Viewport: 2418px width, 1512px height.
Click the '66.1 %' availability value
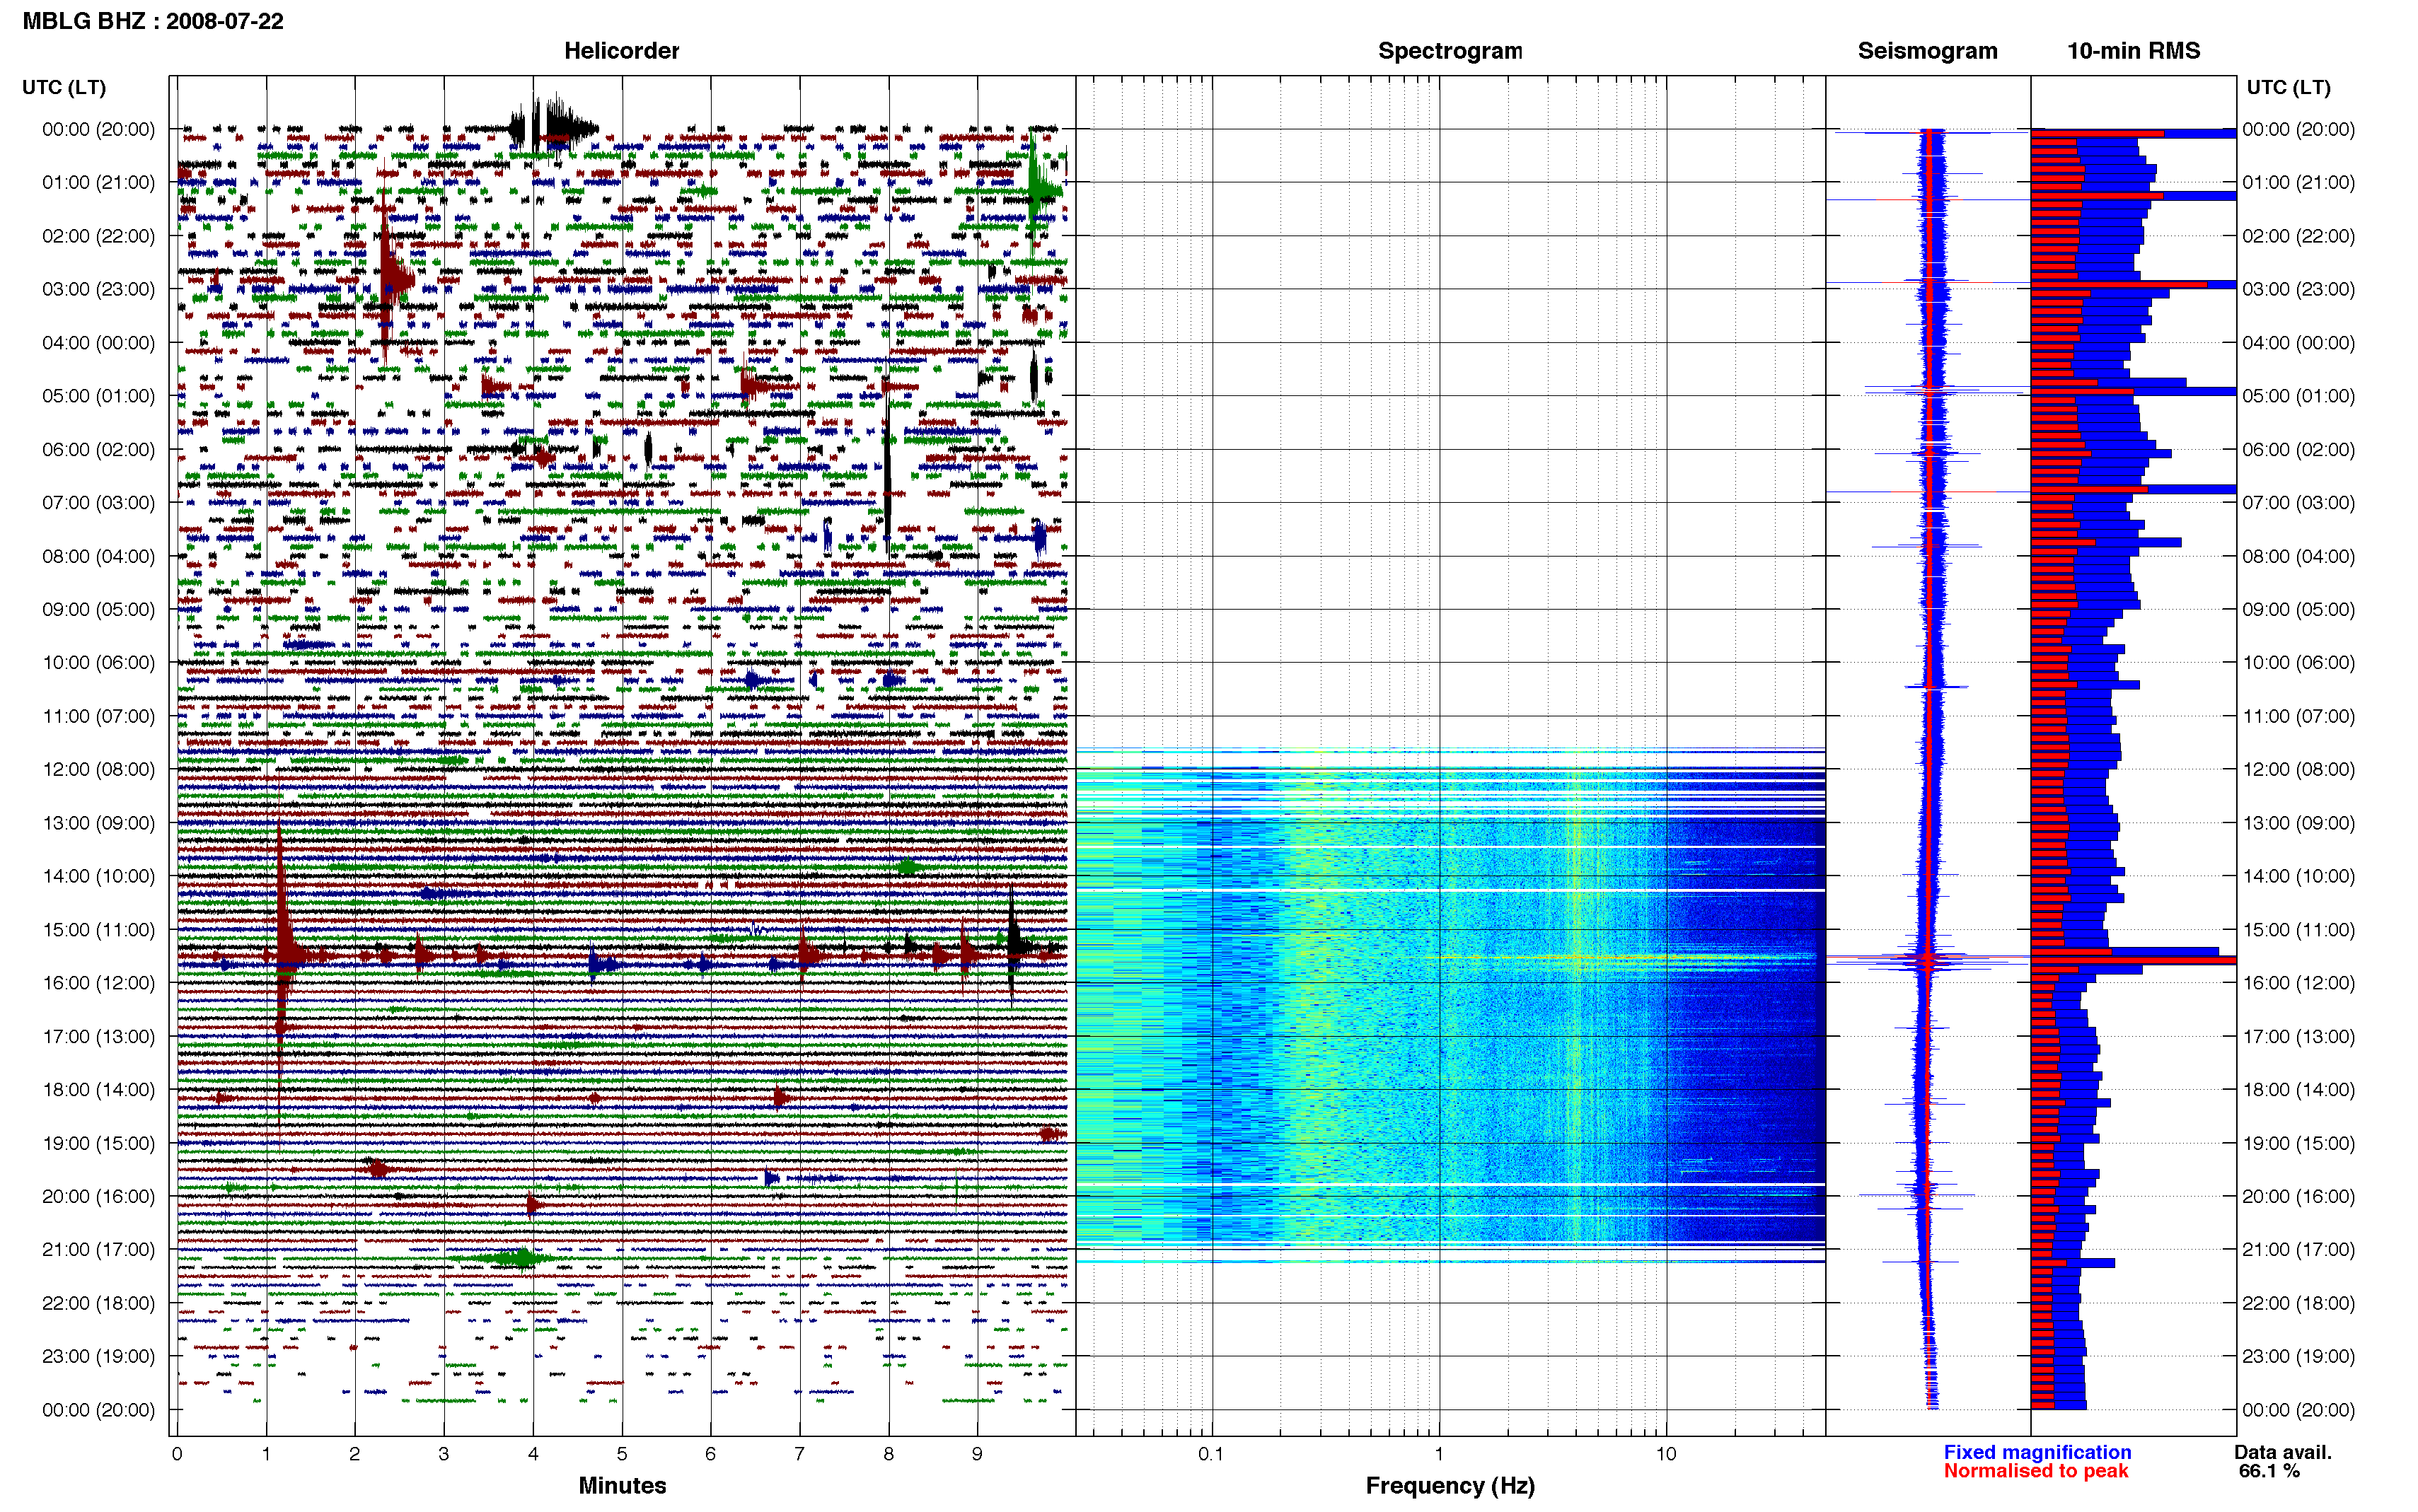click(2269, 1471)
